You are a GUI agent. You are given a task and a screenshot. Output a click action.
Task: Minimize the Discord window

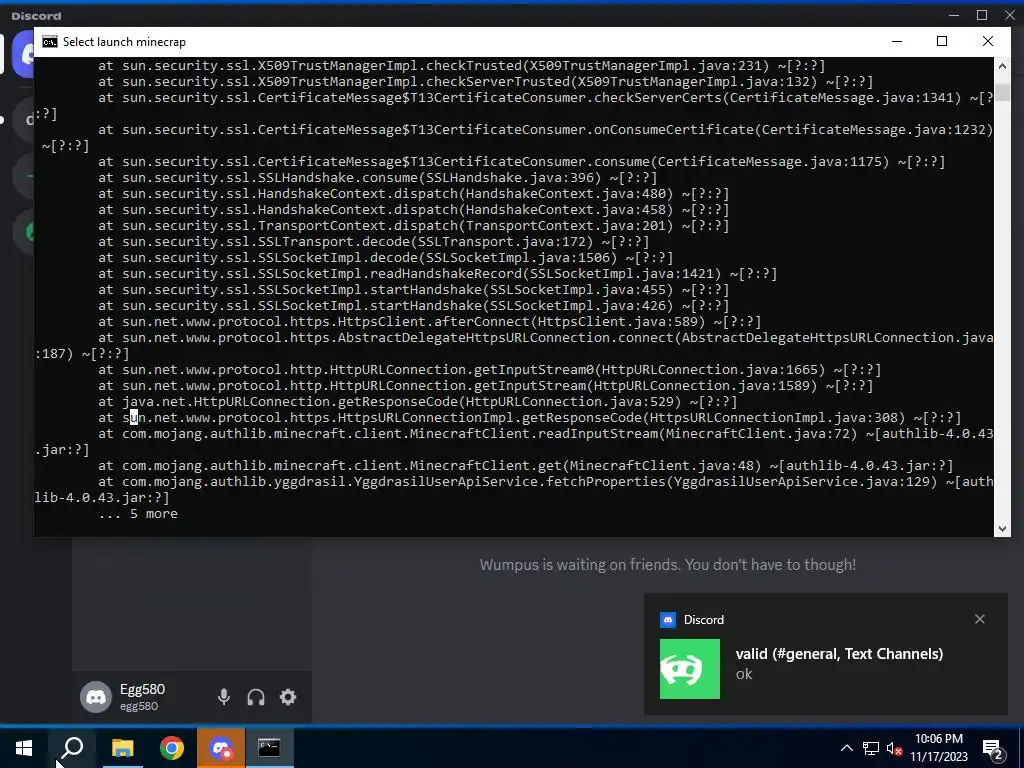(x=954, y=15)
